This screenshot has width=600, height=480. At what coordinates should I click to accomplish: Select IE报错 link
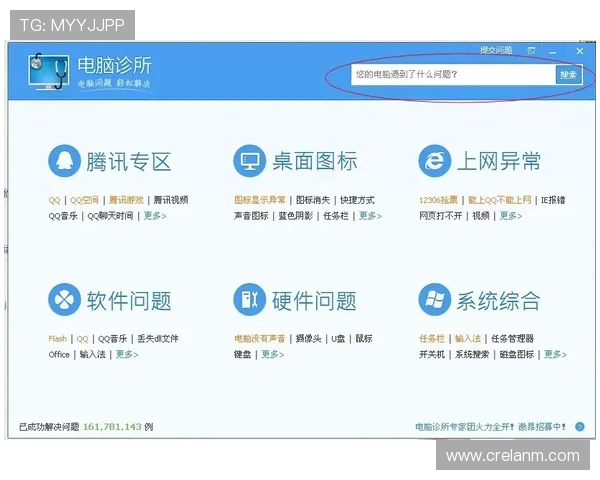point(553,200)
